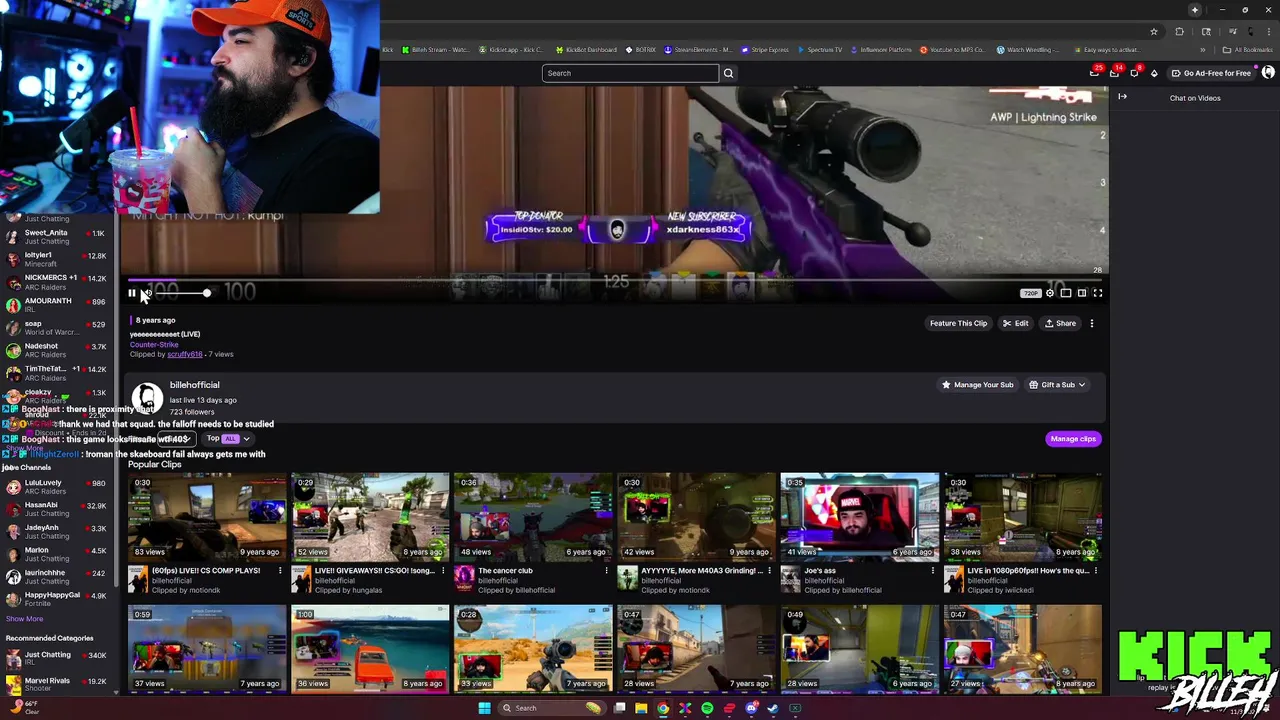Open options for "Joe's ass" clip
1280x720 pixels.
[932, 571]
